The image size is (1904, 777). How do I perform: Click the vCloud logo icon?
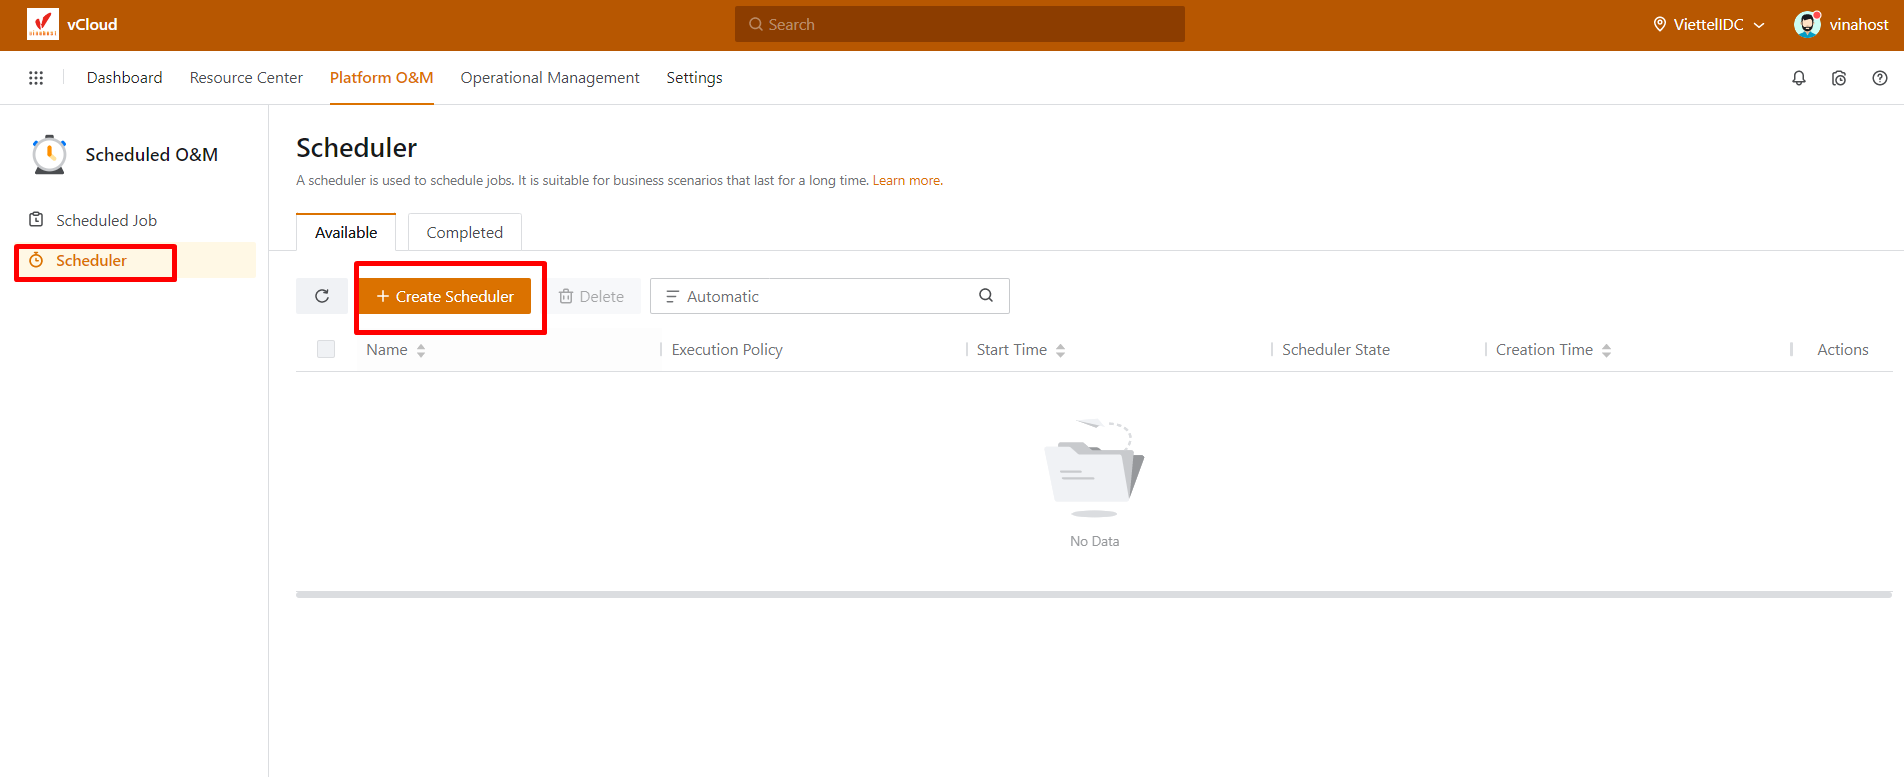[43, 24]
